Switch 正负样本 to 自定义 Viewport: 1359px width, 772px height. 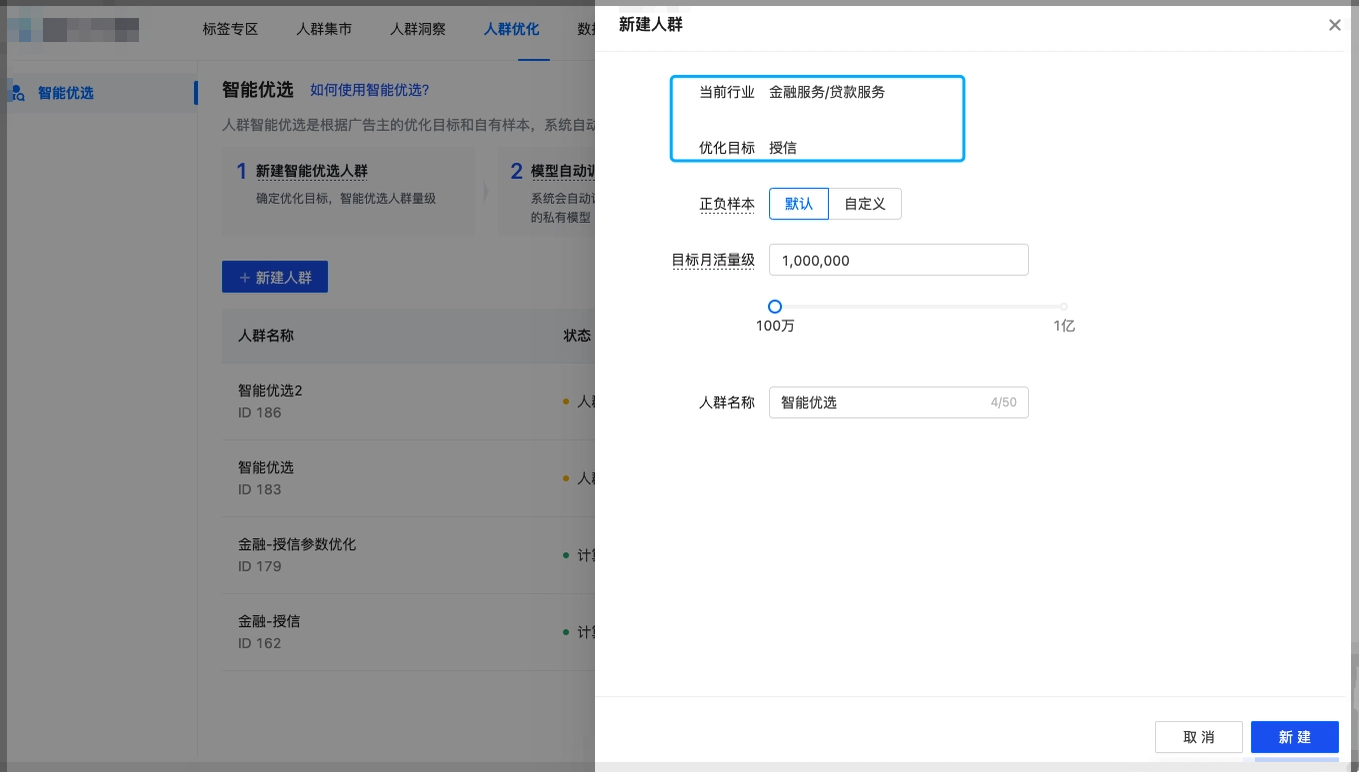[864, 203]
